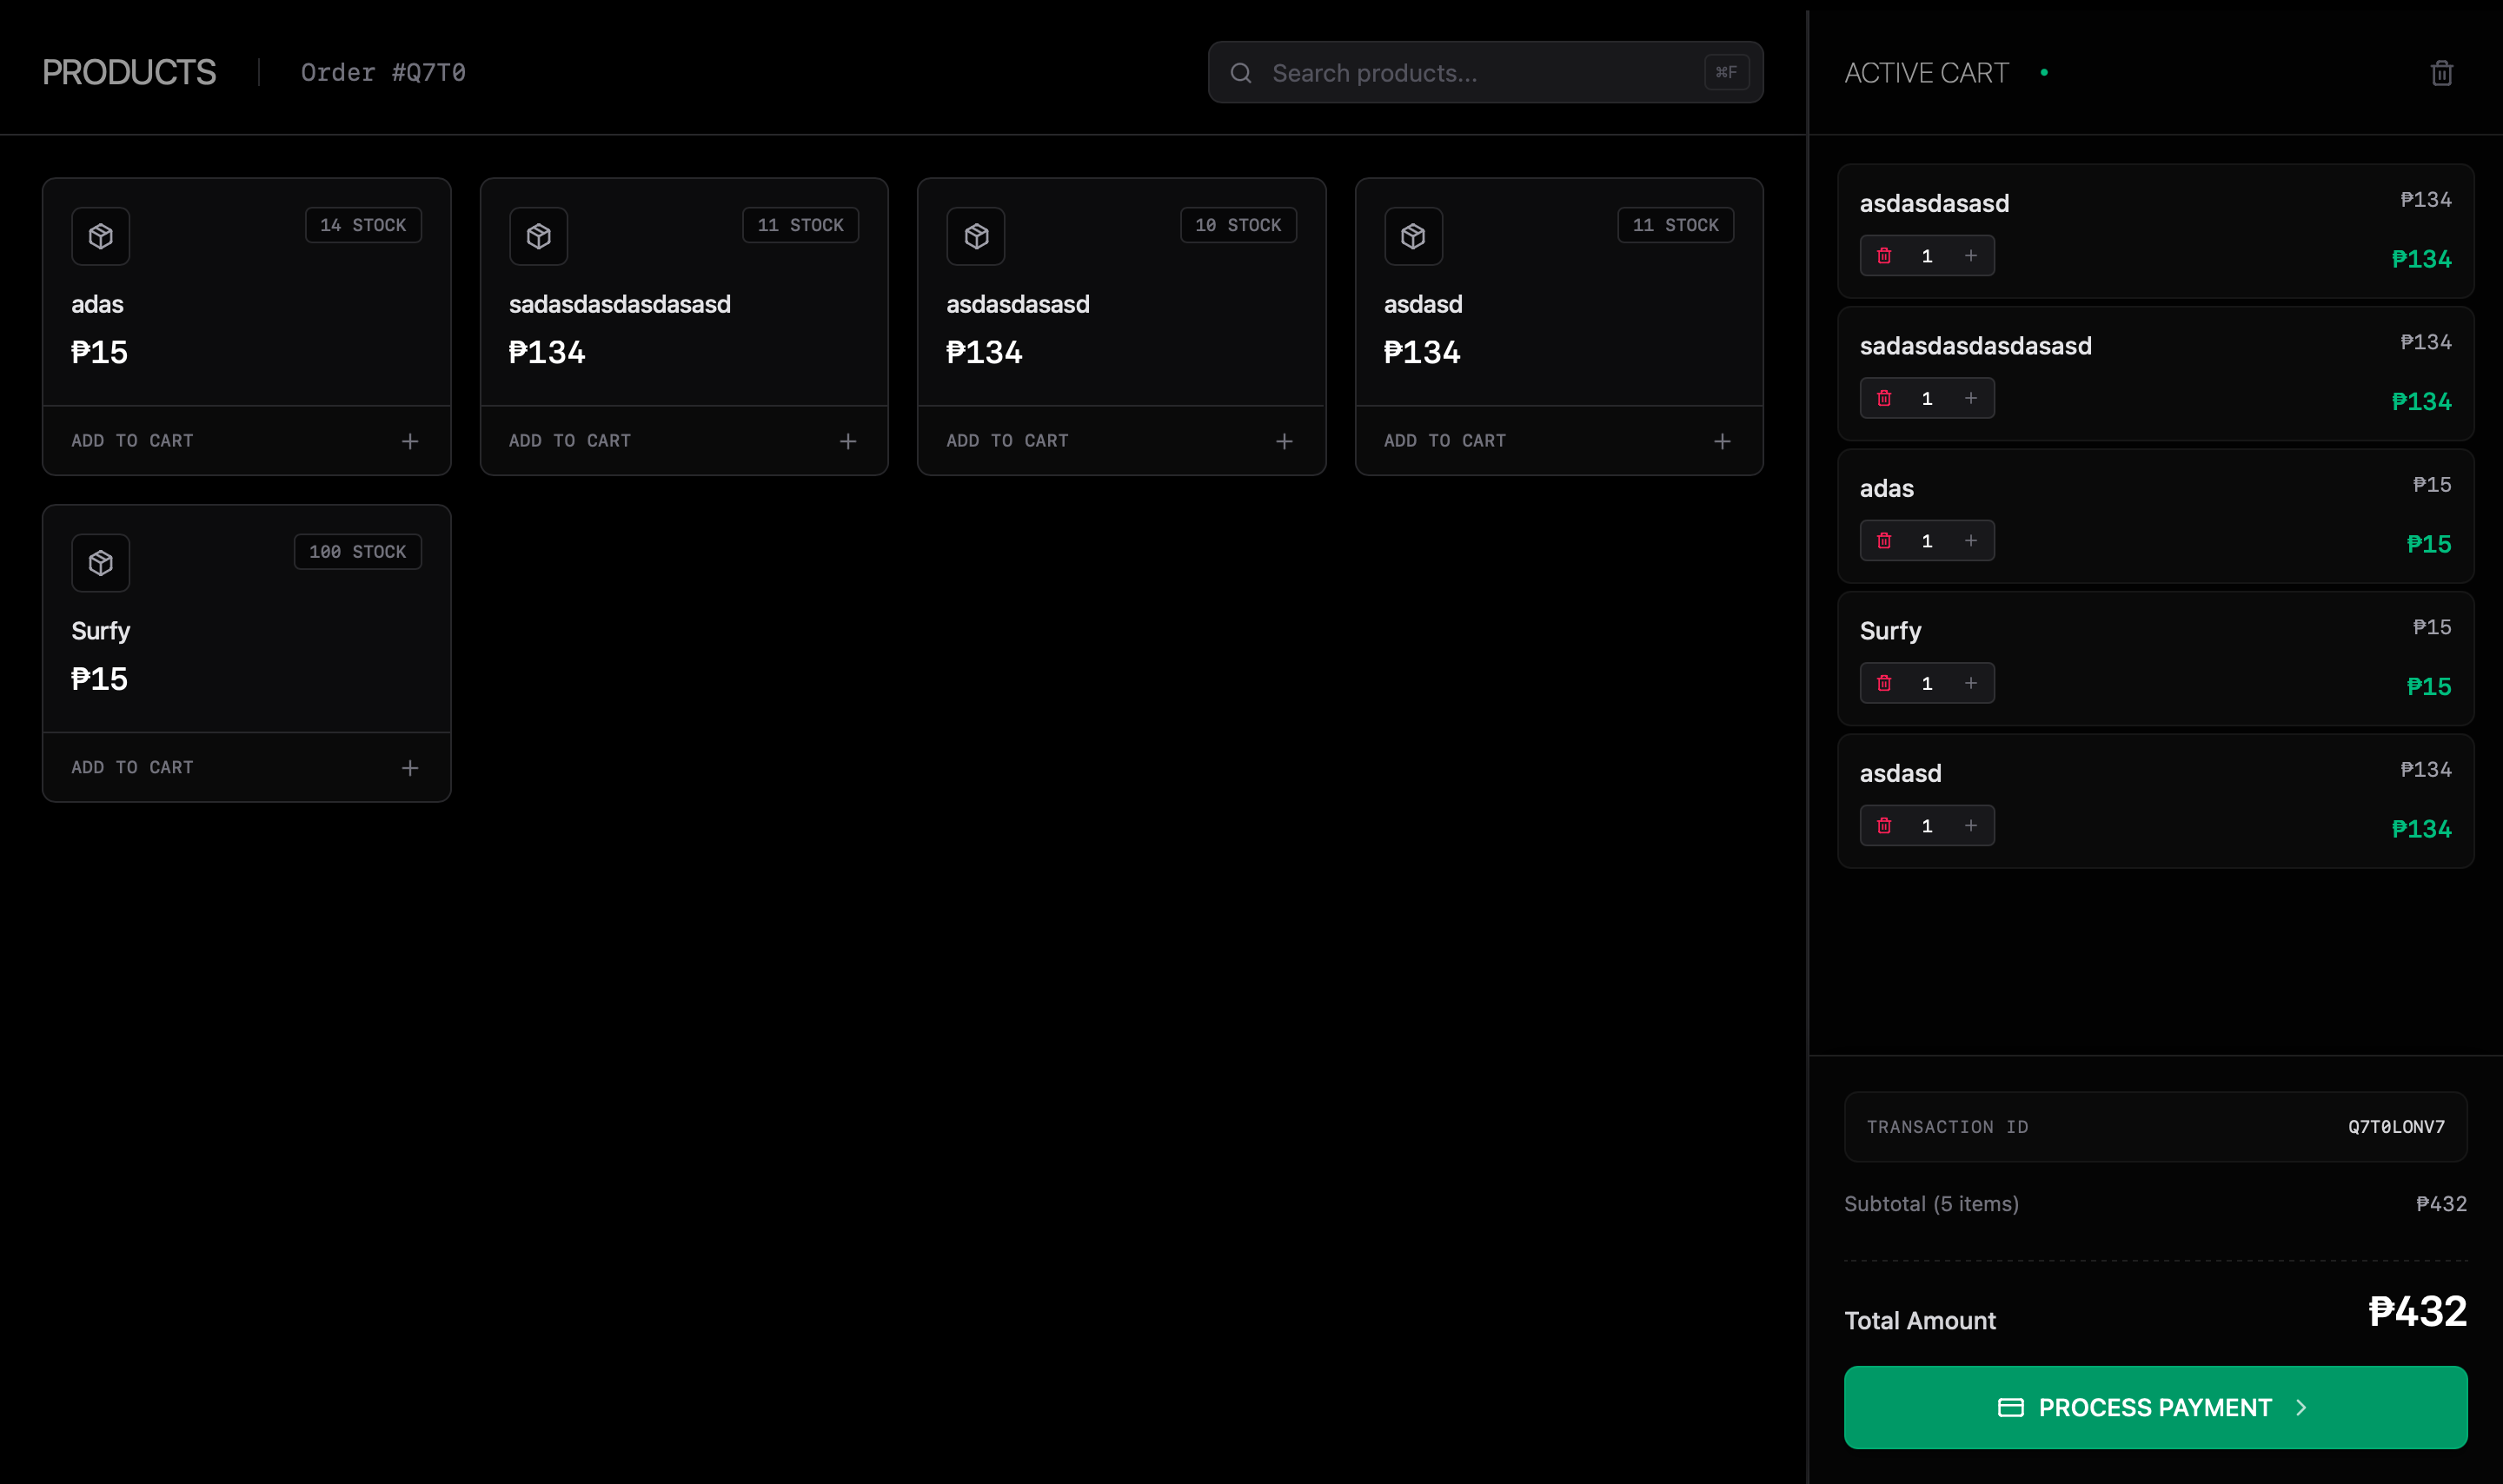Click the 100 STOCK badge on Surfy
2503x1484 pixels.
[x=357, y=552]
